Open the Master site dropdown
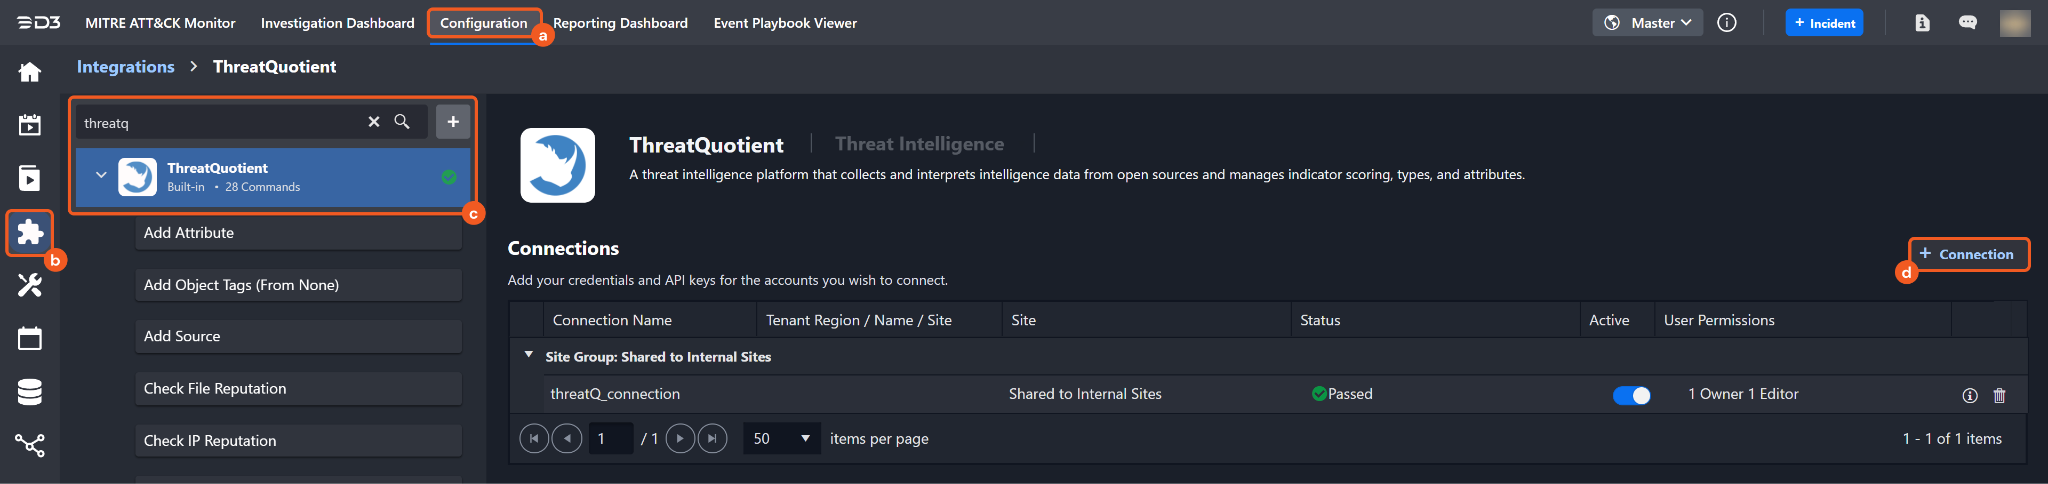The height and width of the screenshot is (484, 2048). [x=1647, y=23]
